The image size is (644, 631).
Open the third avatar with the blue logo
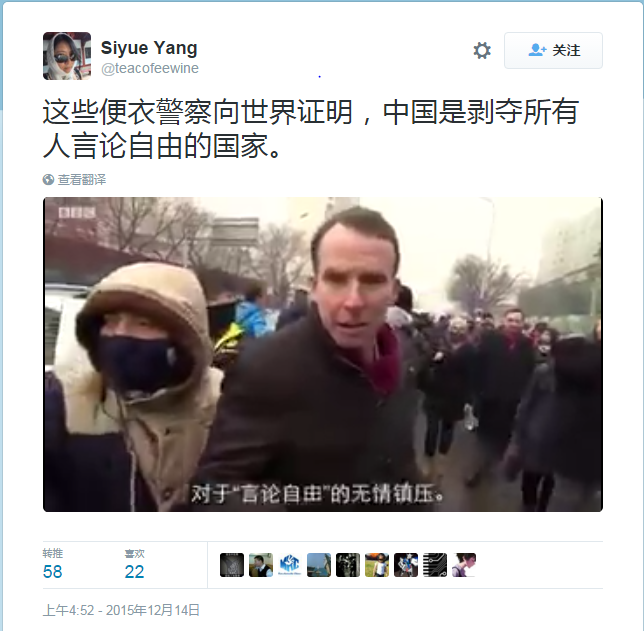tap(290, 565)
